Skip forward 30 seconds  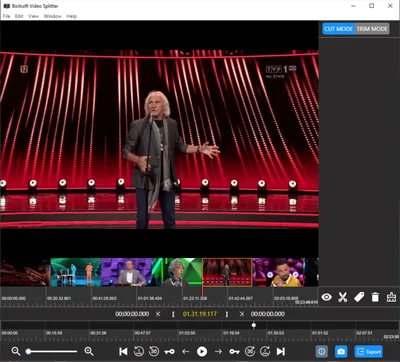[x=250, y=351]
